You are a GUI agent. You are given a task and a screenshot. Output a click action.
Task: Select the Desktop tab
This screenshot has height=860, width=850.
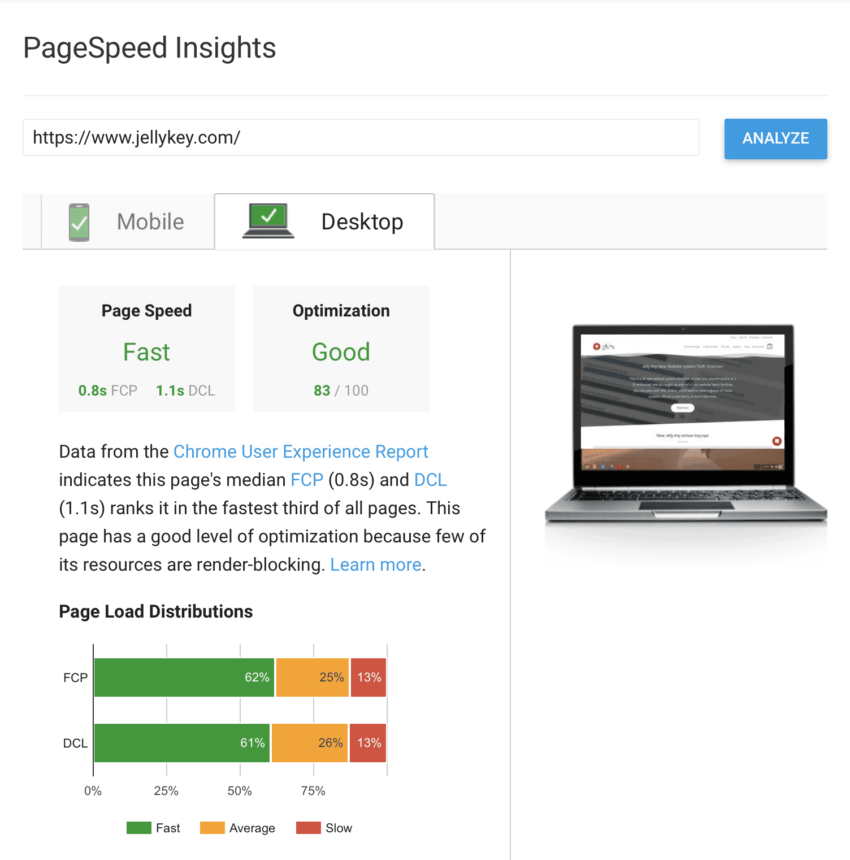(x=361, y=221)
